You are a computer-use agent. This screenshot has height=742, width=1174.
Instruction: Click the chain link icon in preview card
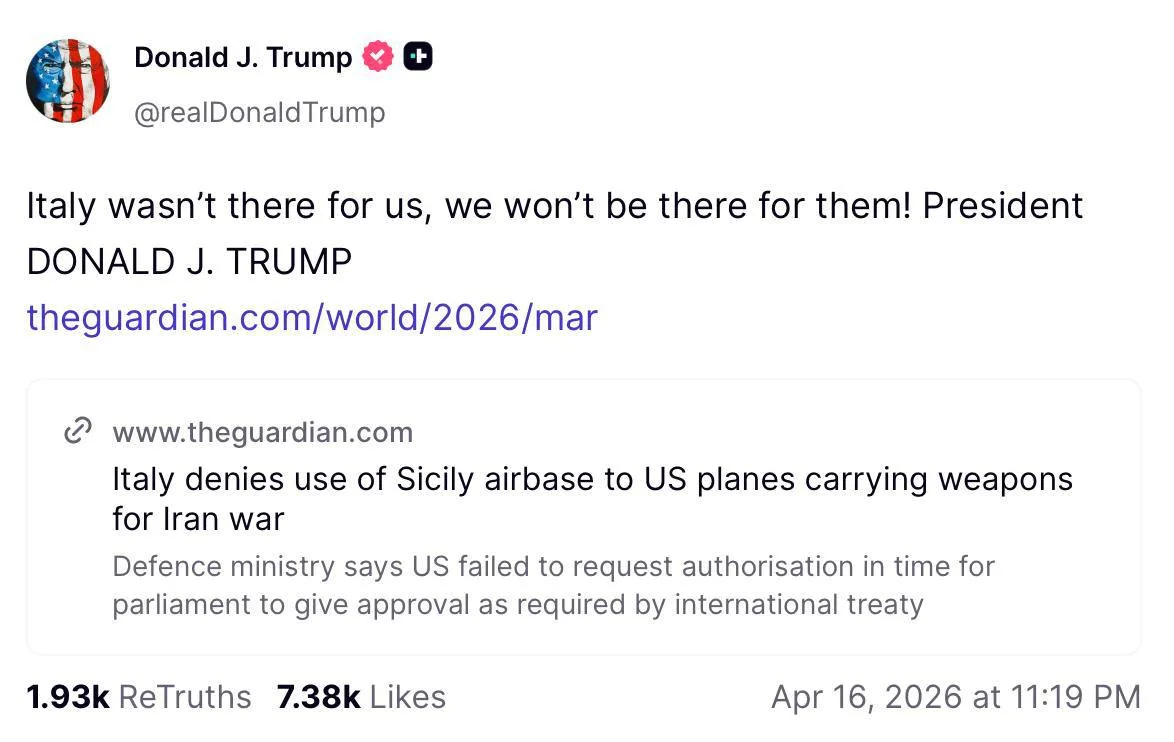coord(78,432)
